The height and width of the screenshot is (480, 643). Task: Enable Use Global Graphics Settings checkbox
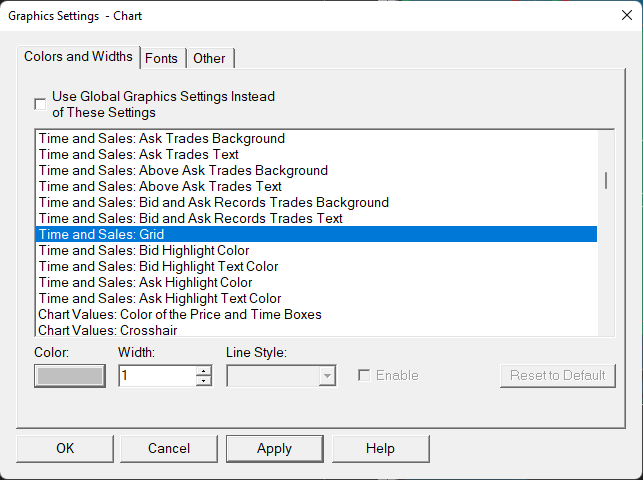click(x=40, y=103)
